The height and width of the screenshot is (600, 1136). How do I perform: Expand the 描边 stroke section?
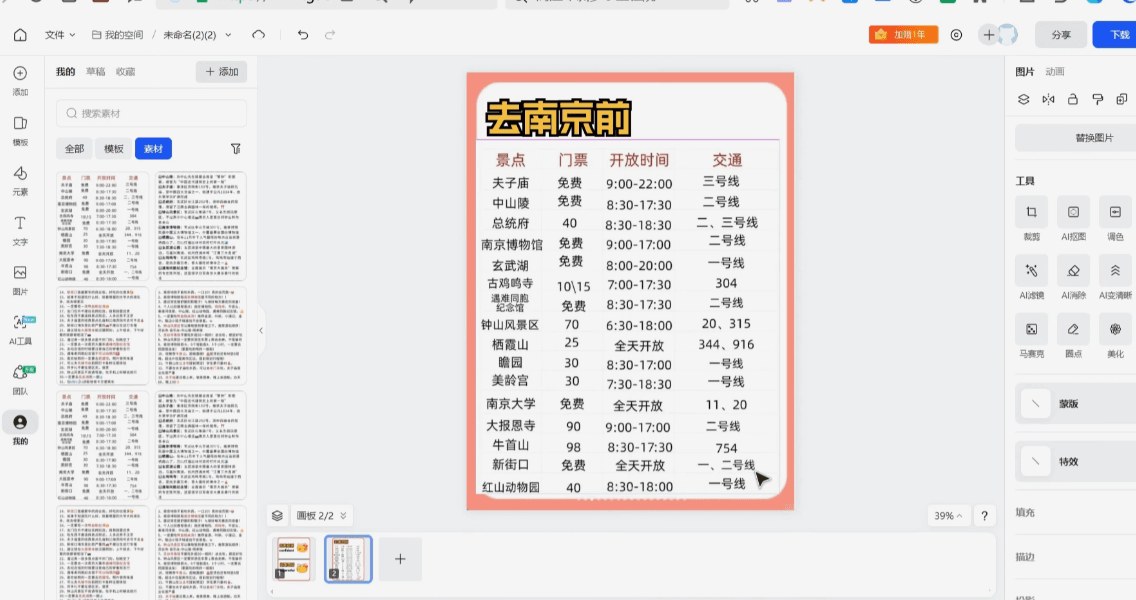pos(1025,557)
